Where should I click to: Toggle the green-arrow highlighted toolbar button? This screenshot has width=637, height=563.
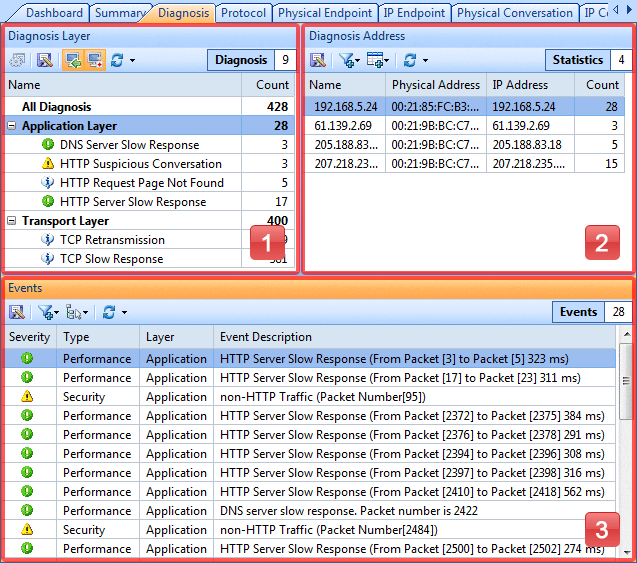click(72, 61)
